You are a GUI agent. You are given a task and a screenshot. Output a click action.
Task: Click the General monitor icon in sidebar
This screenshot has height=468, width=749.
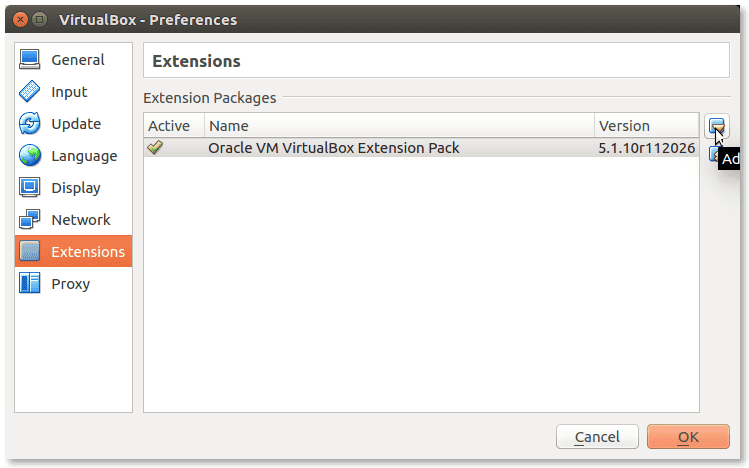point(30,60)
